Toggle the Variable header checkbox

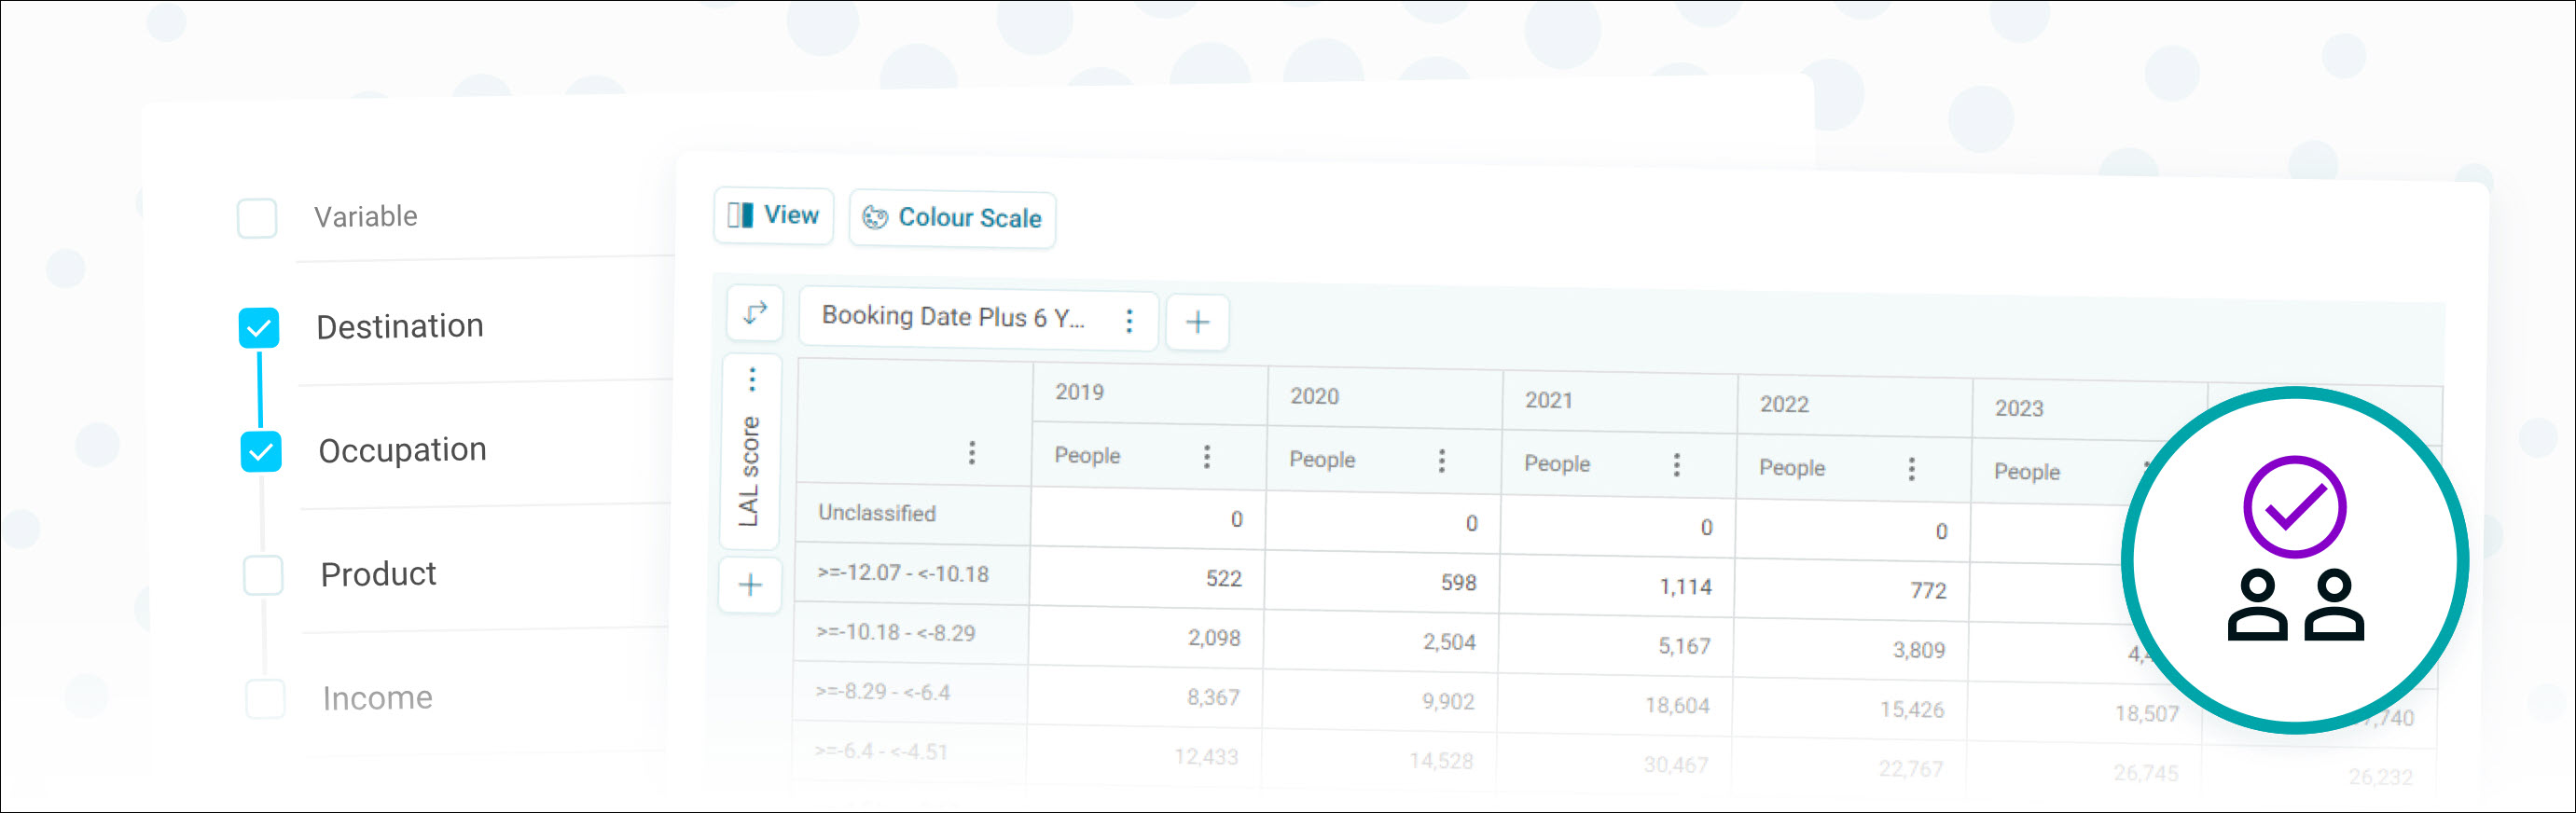(257, 218)
